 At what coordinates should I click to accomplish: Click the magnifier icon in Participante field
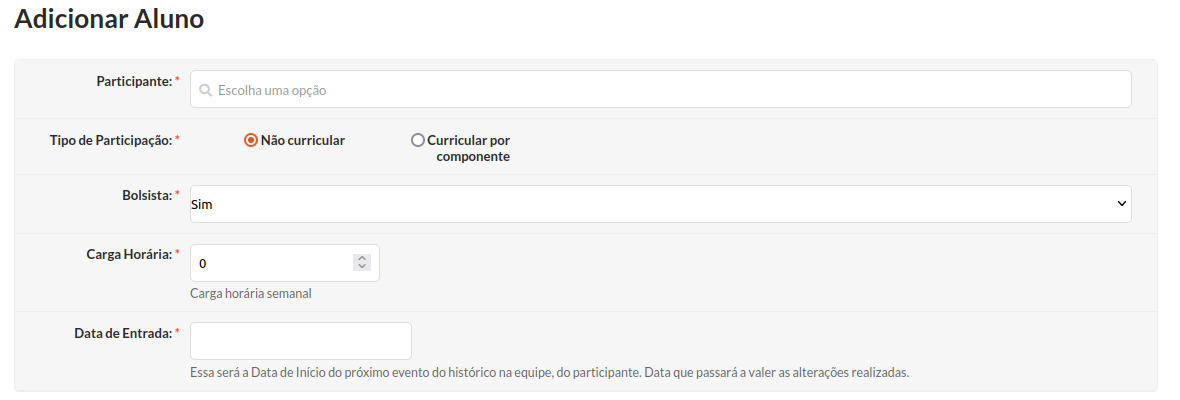(205, 90)
